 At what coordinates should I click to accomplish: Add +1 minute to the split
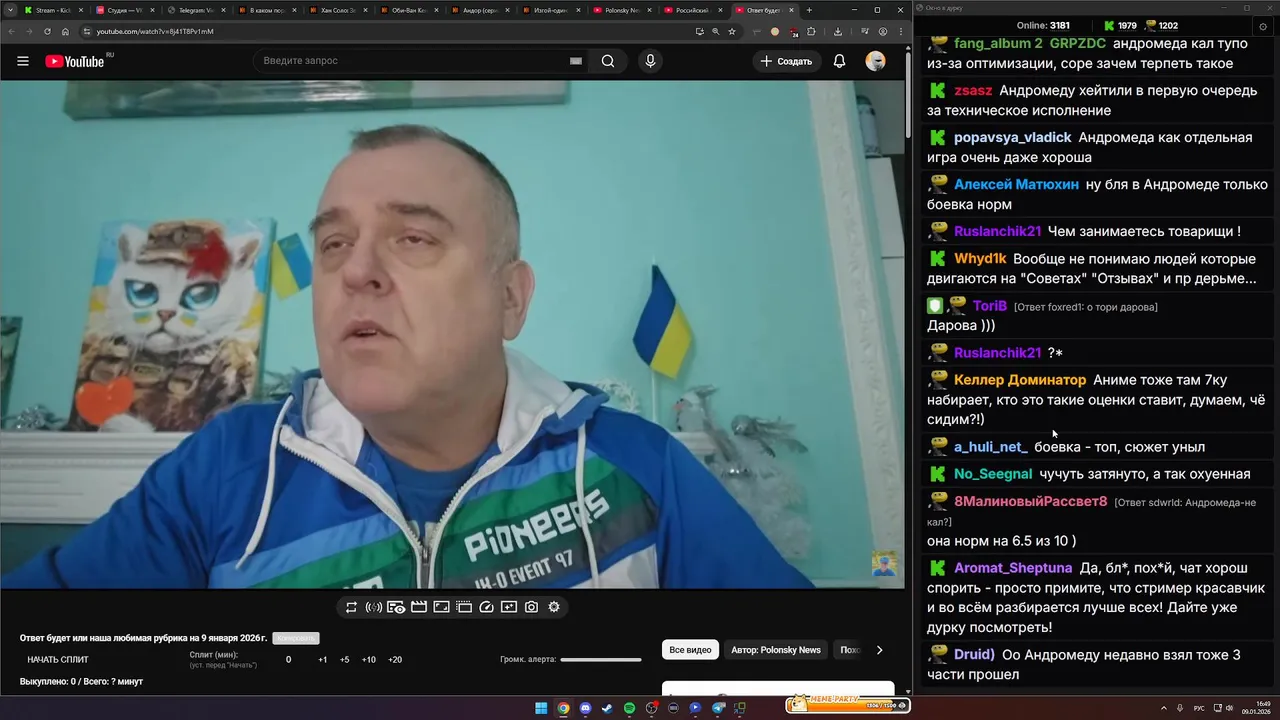click(x=322, y=660)
